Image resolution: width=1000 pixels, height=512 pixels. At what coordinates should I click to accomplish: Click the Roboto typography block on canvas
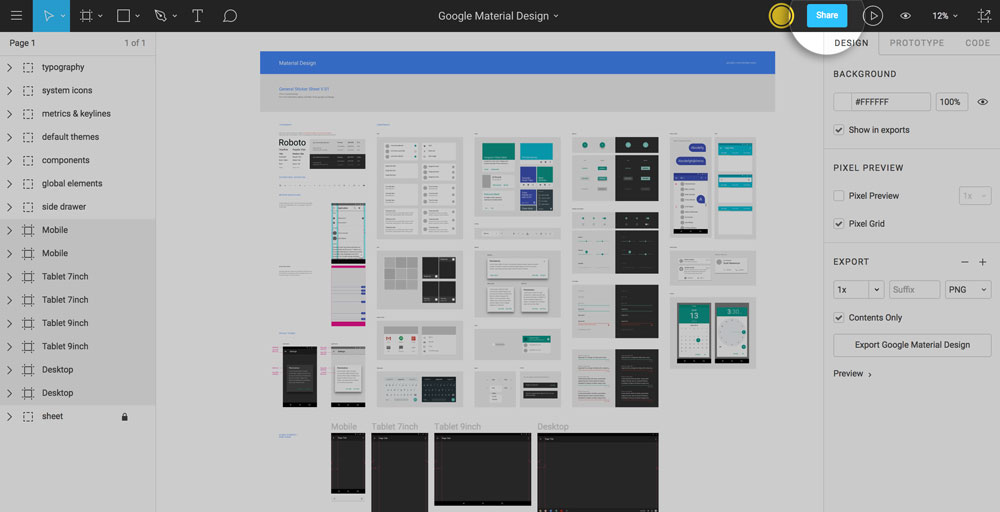click(292, 143)
